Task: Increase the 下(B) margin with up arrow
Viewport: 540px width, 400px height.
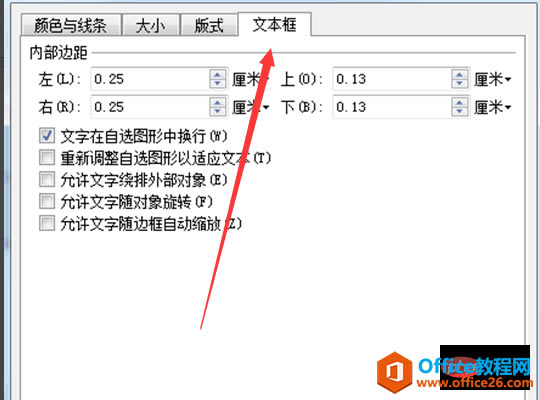Action: [x=459, y=102]
